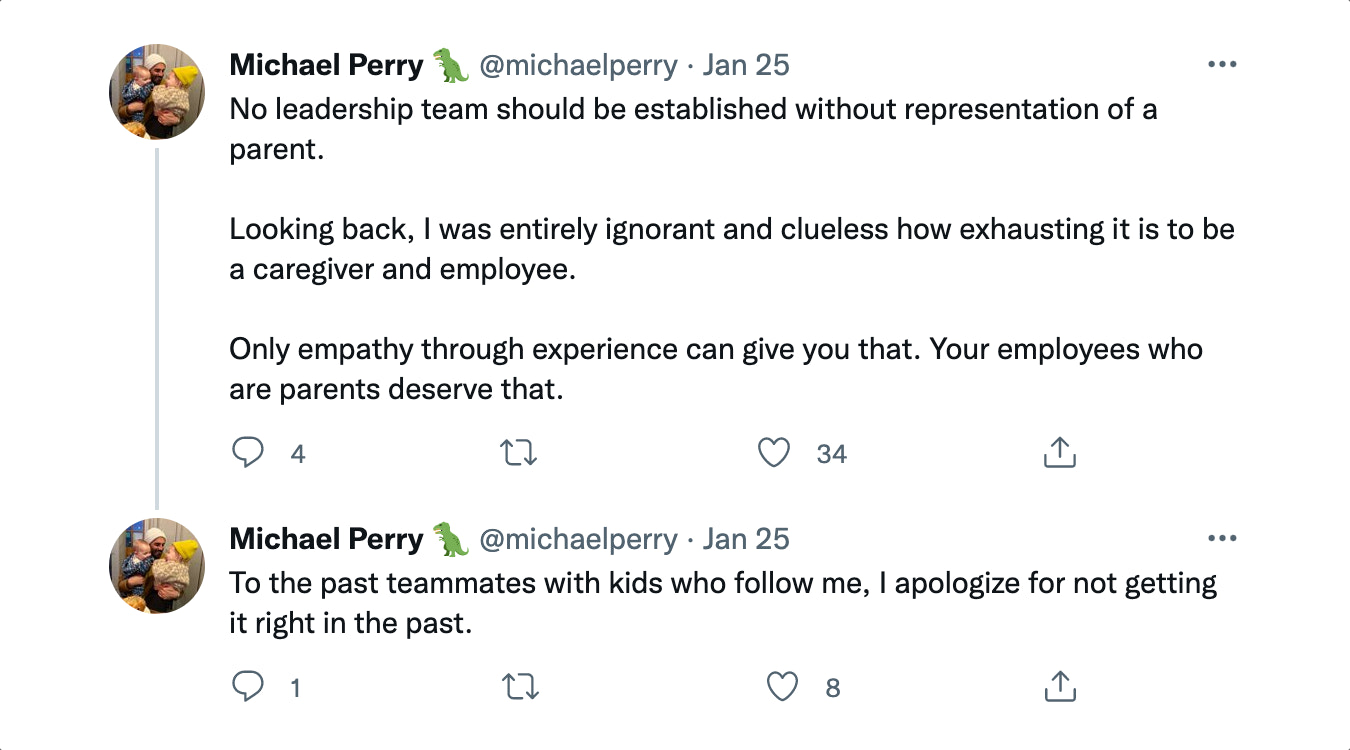Visit Michael Perry's name link in second tweet
This screenshot has height=750, width=1350.
point(326,540)
